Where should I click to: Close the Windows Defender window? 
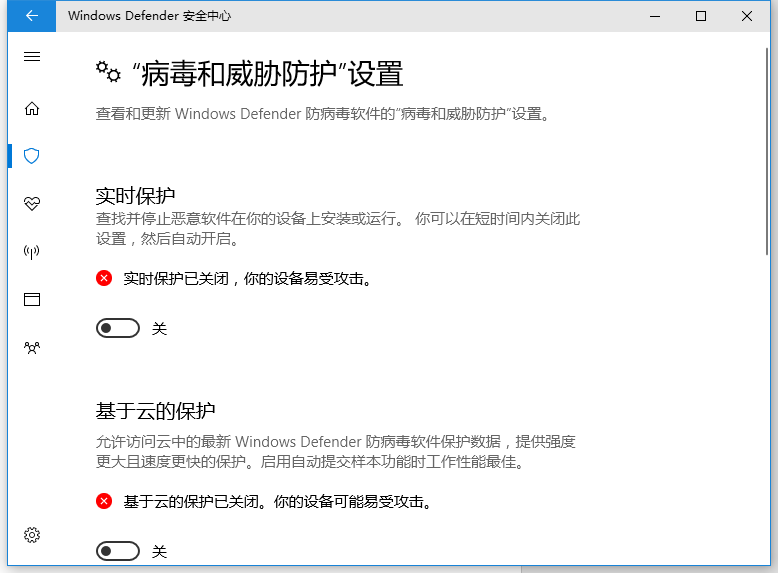point(747,16)
